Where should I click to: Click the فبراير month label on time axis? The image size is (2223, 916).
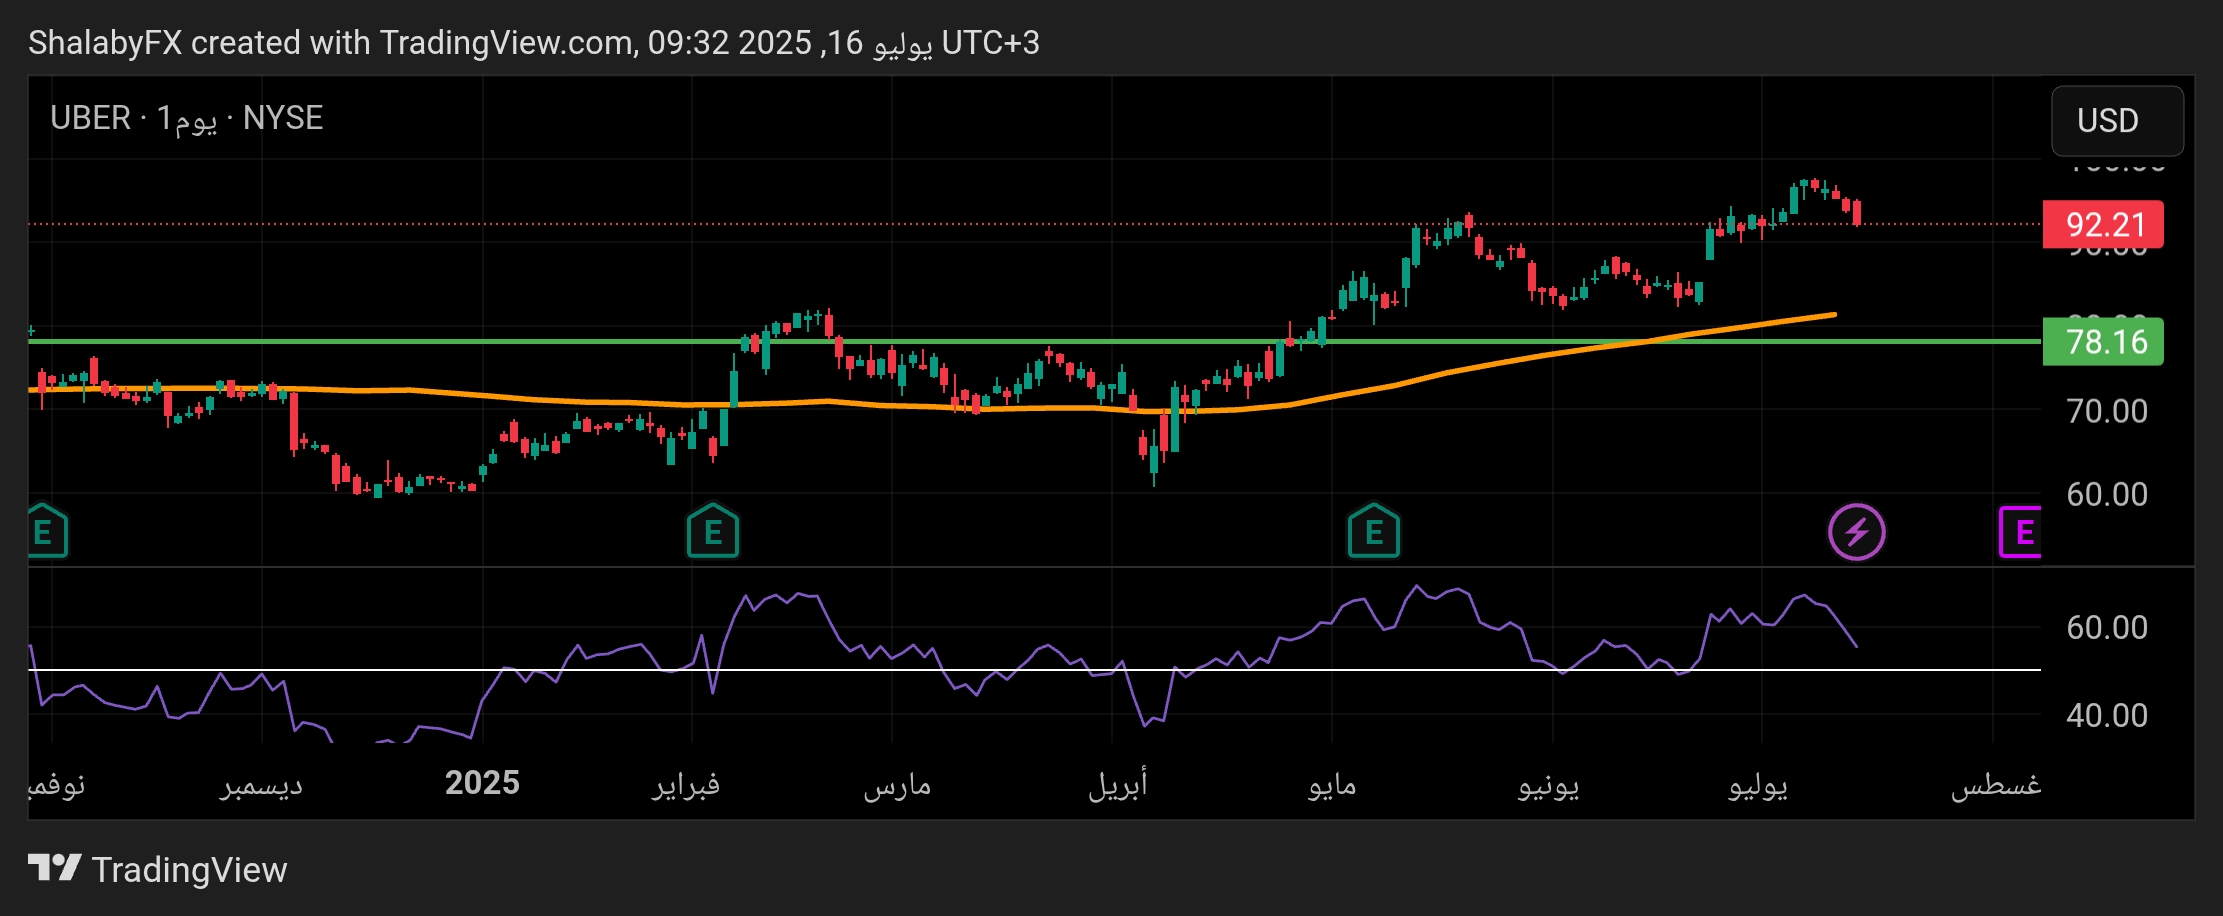pos(687,785)
